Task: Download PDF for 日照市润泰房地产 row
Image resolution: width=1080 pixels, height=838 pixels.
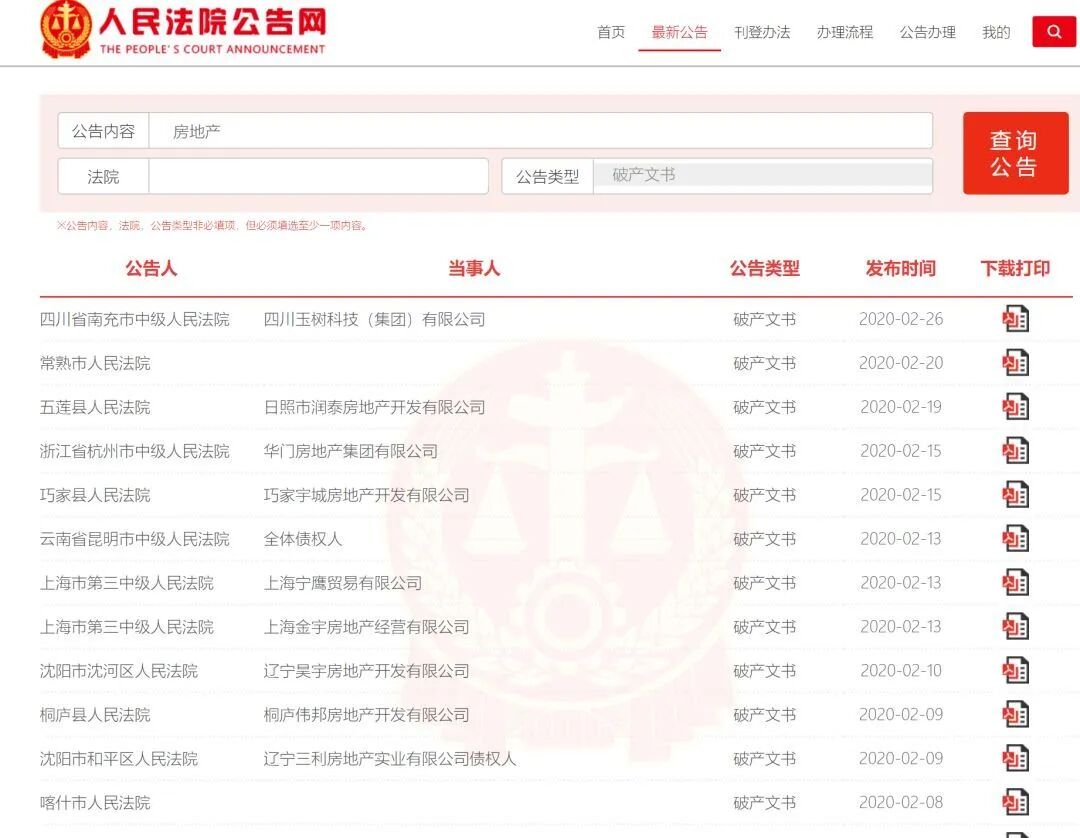Action: 1015,407
